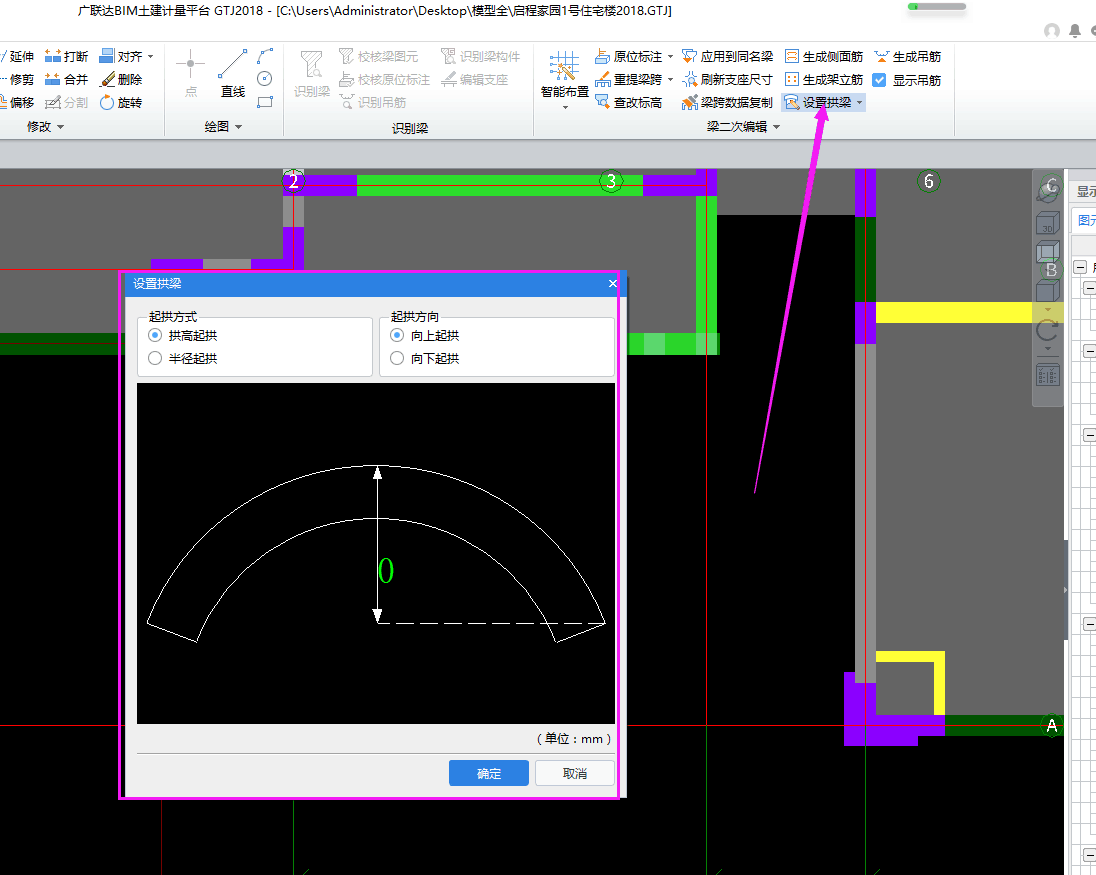Select the rectangle drawing tool
Viewport: 1096px width, 875px height.
tap(265, 102)
